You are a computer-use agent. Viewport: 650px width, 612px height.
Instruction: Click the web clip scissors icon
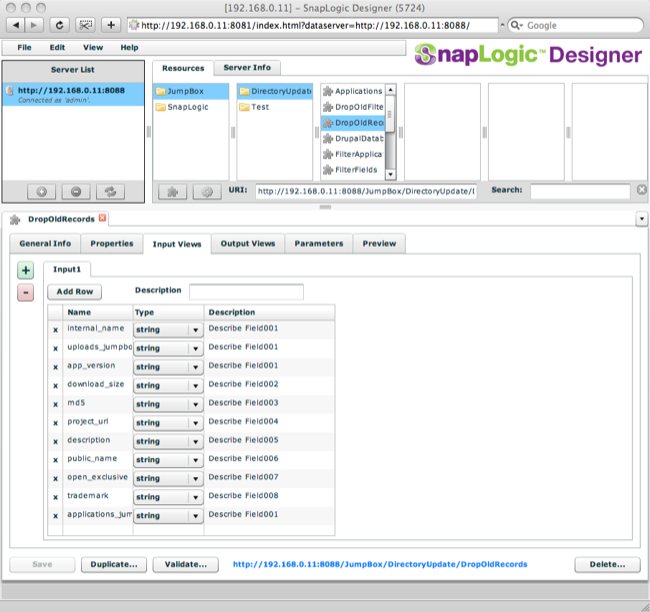coord(85,25)
